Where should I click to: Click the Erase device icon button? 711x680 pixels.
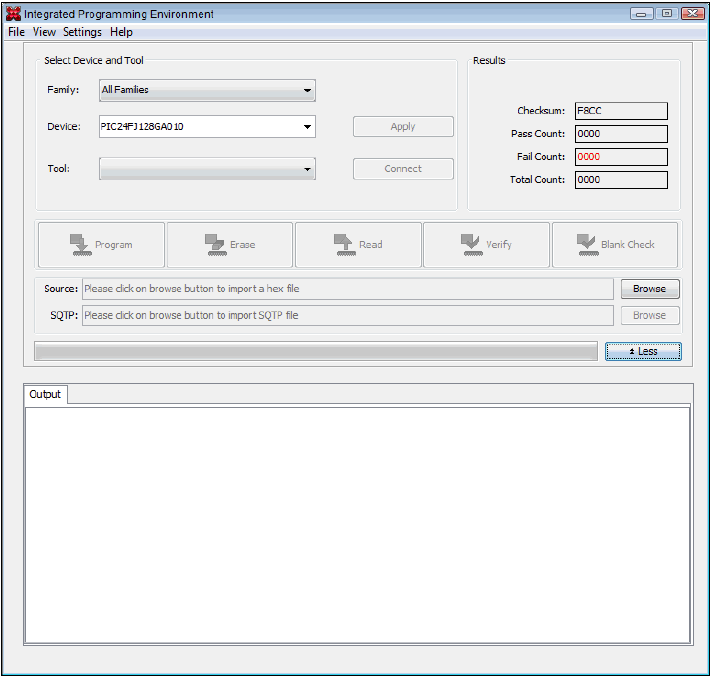(230, 245)
